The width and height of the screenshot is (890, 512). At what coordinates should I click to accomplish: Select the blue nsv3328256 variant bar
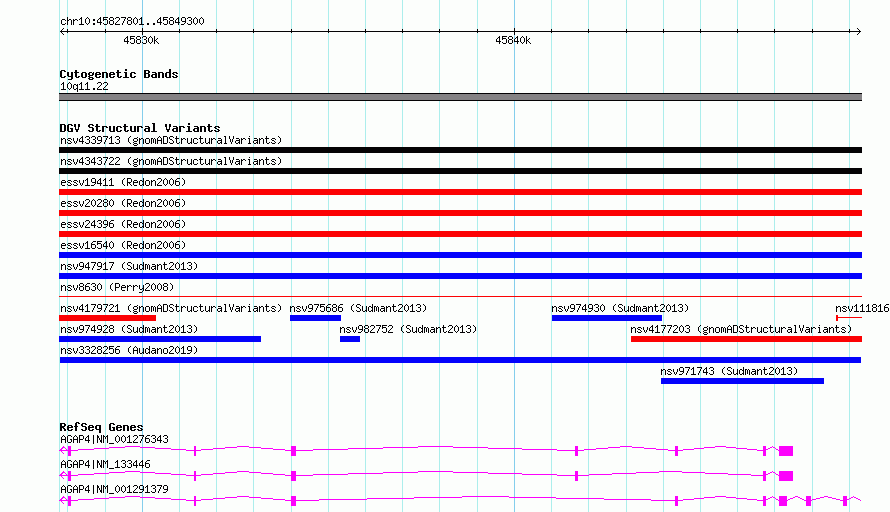point(460,360)
